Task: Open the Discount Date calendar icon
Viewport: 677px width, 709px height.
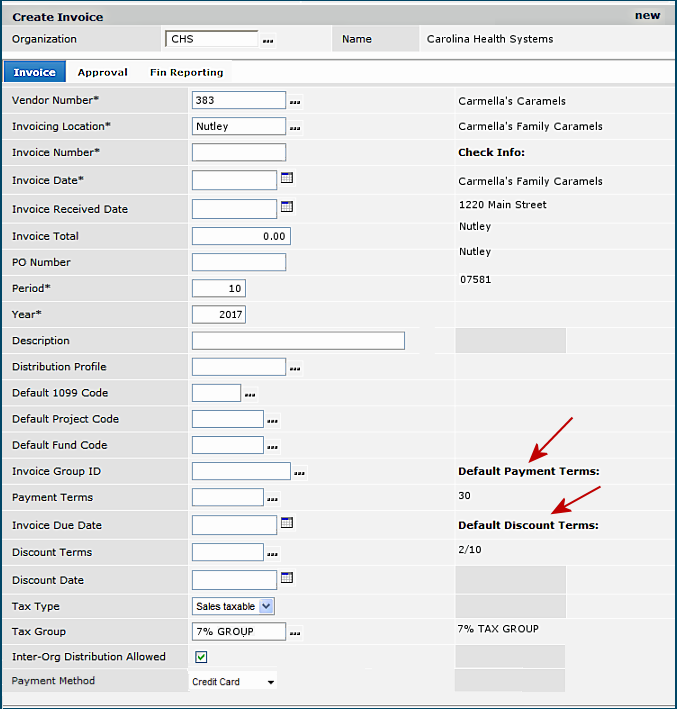Action: click(x=287, y=578)
